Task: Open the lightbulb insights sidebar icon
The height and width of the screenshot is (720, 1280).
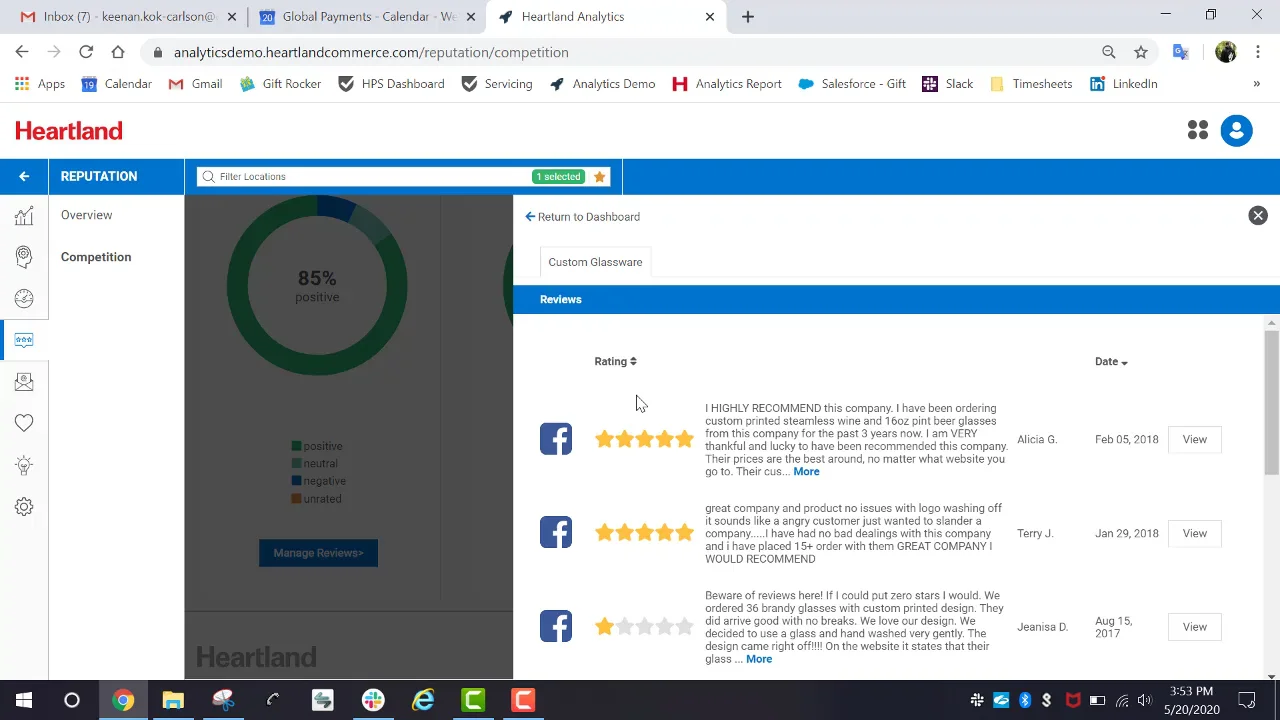Action: pos(24,465)
